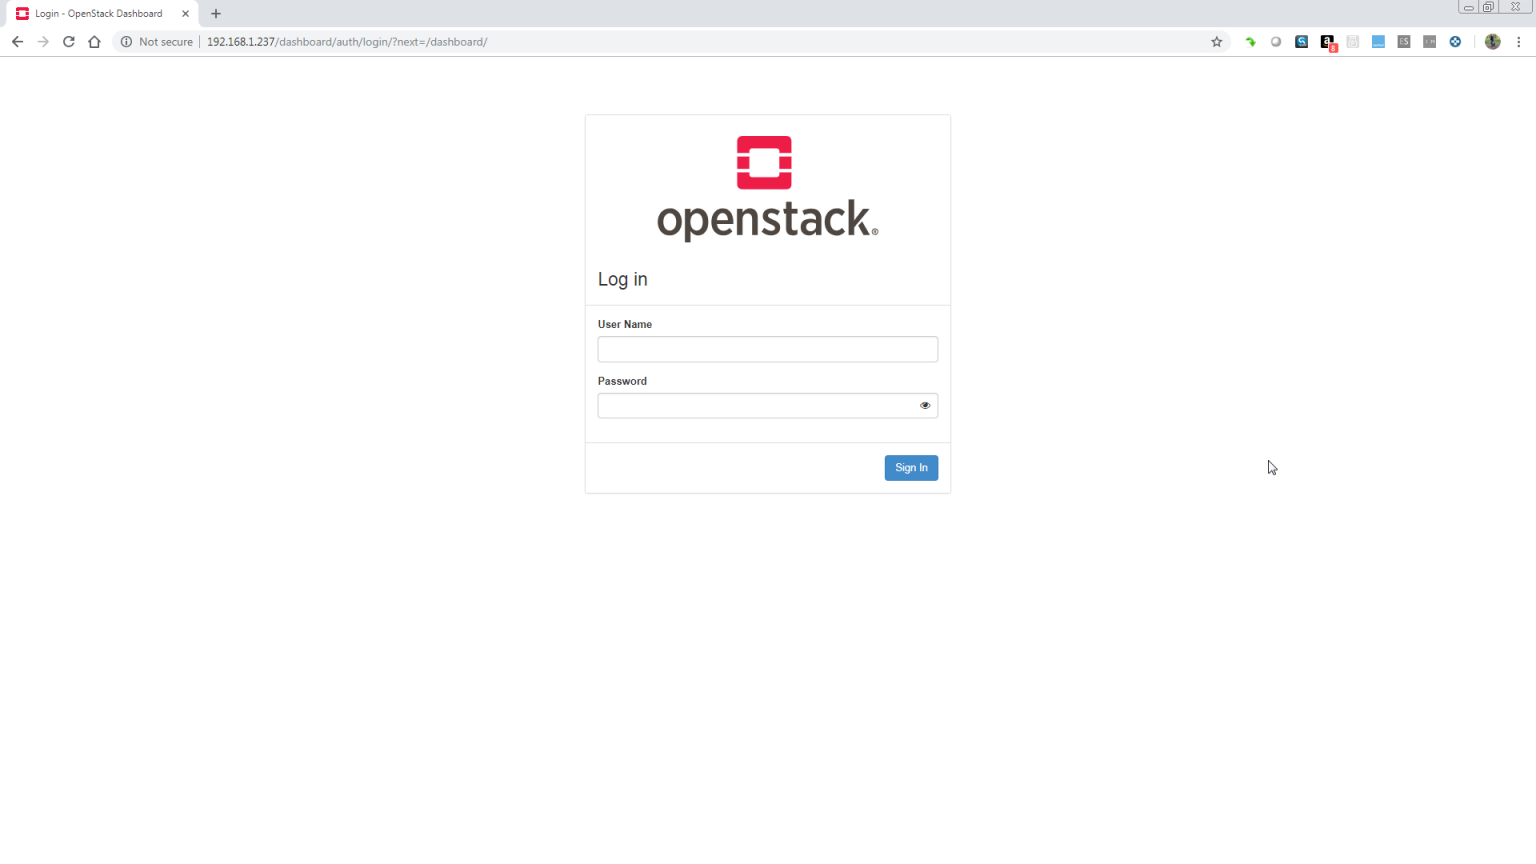
Task: Click the faded jar extension icon
Action: pos(1353,42)
